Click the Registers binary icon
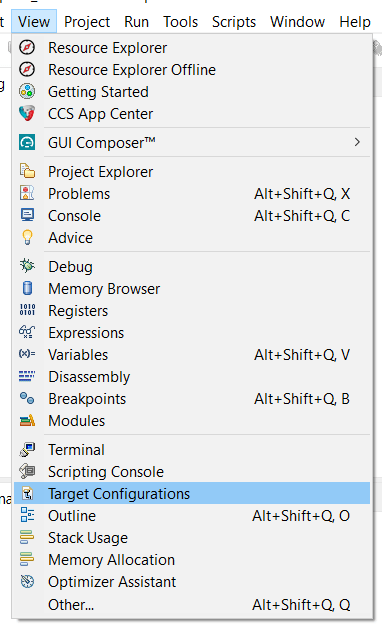The width and height of the screenshot is (382, 626). pos(27,310)
